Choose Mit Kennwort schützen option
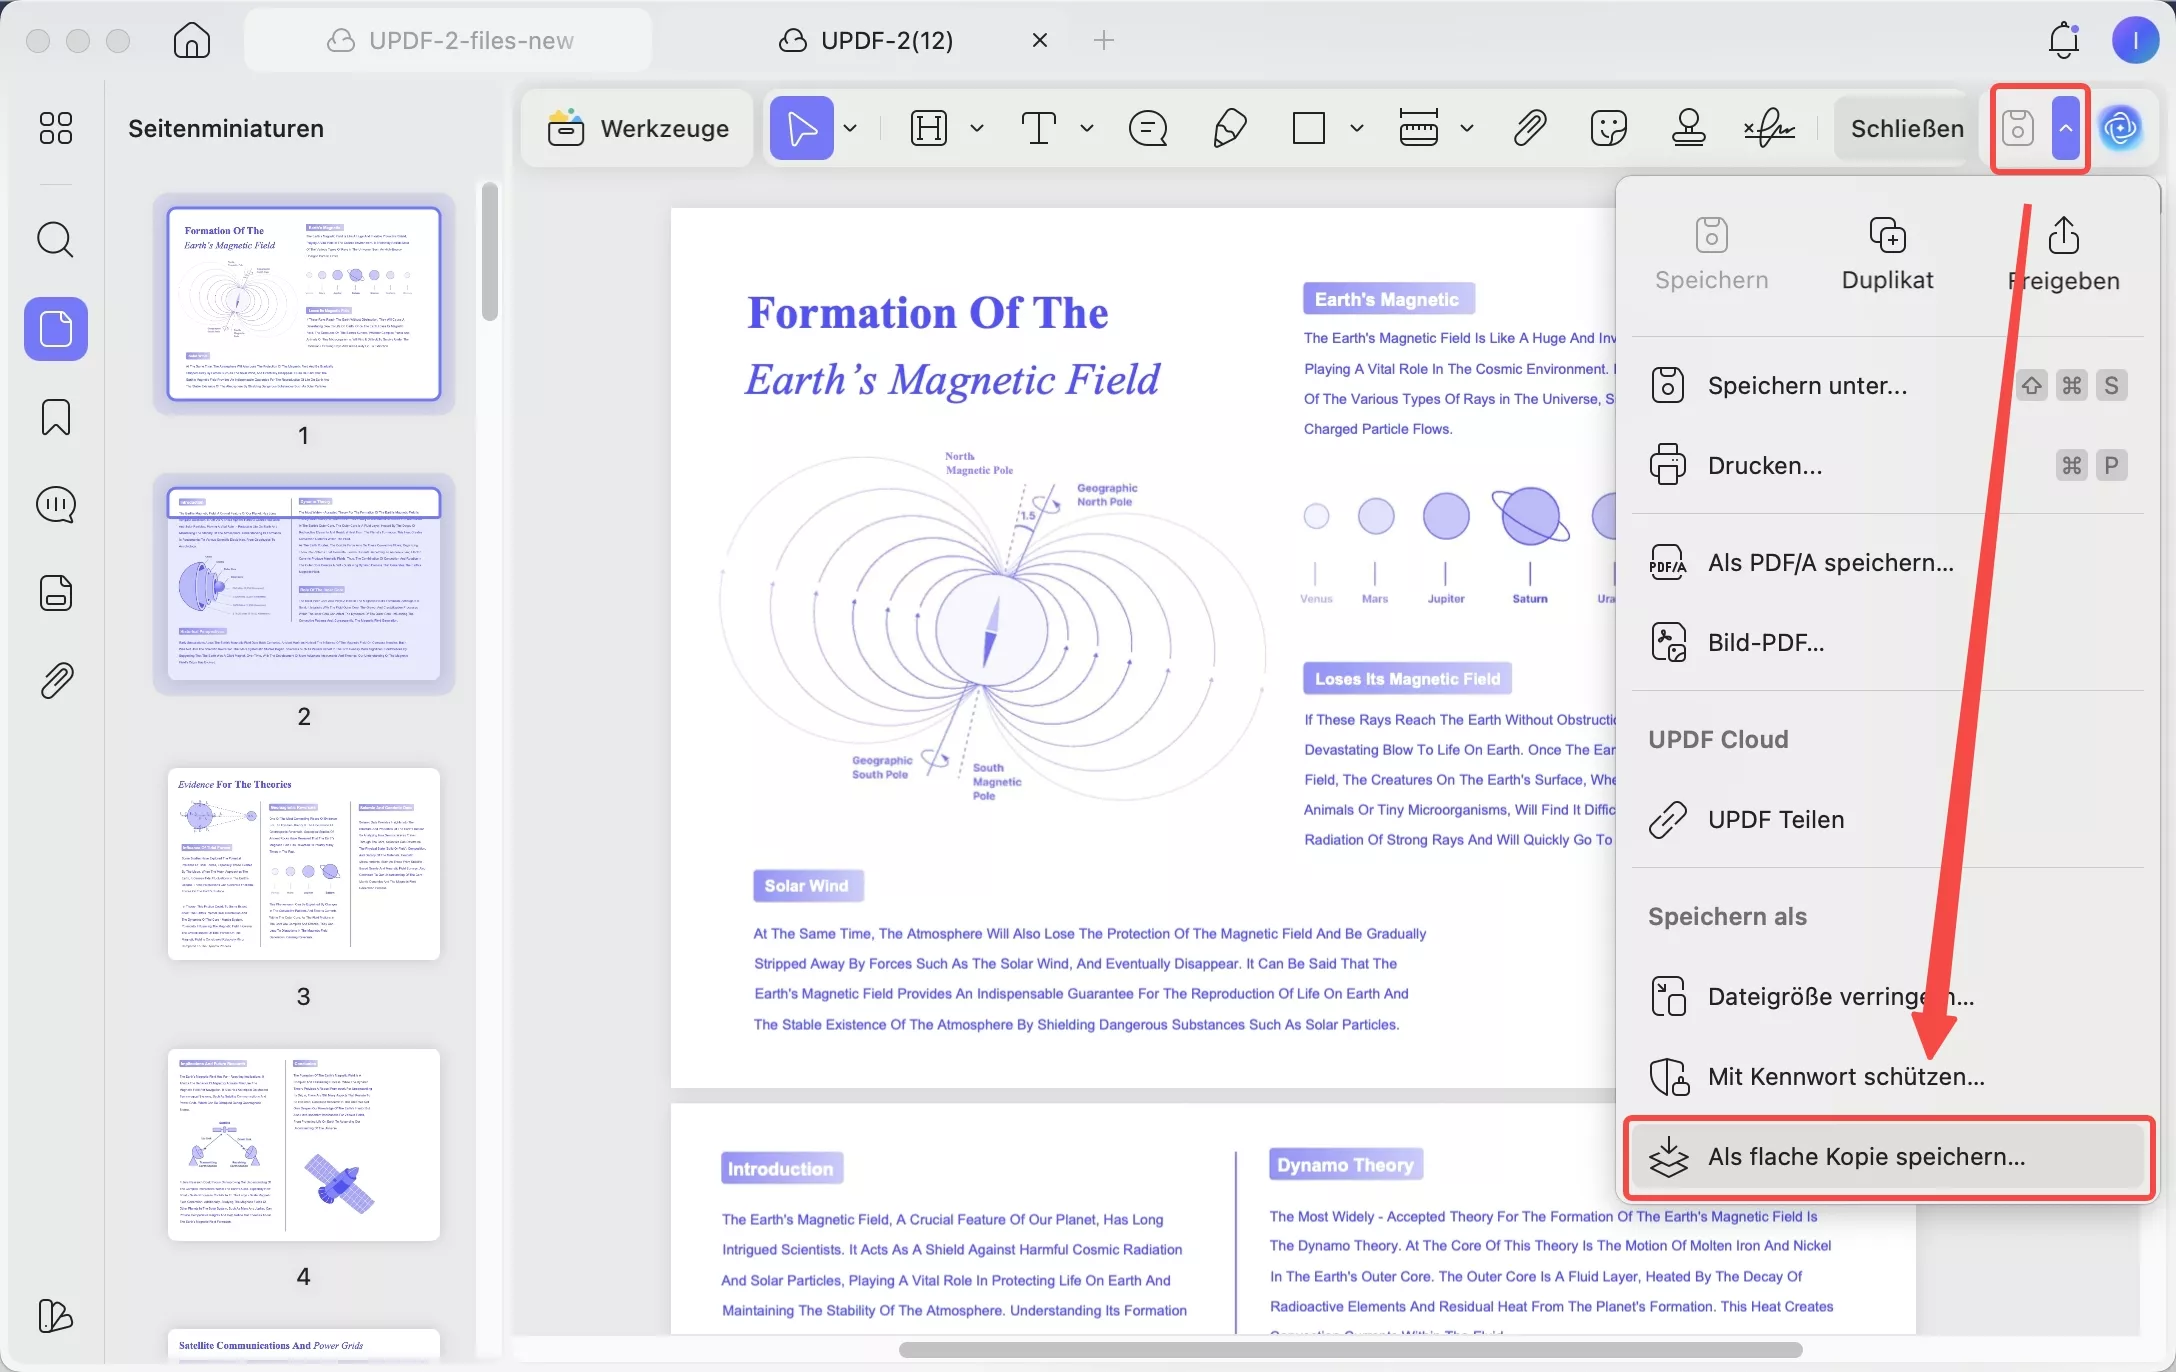Image resolution: width=2176 pixels, height=1372 pixels. tap(1888, 1077)
